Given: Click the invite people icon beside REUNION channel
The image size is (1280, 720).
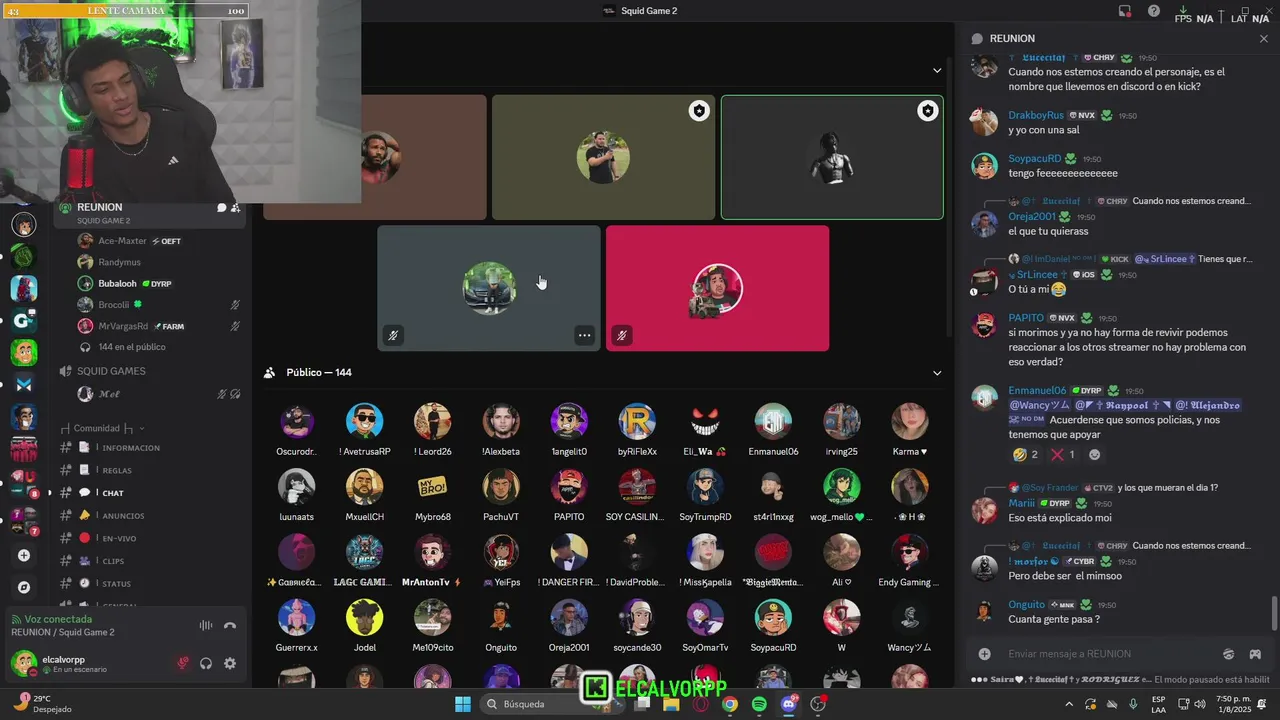Looking at the screenshot, I should [x=235, y=208].
